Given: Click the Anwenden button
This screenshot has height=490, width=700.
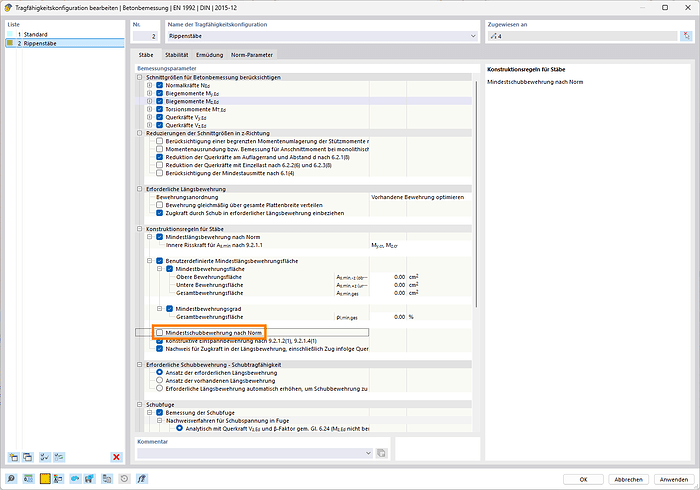Looking at the screenshot, I should coord(673,479).
